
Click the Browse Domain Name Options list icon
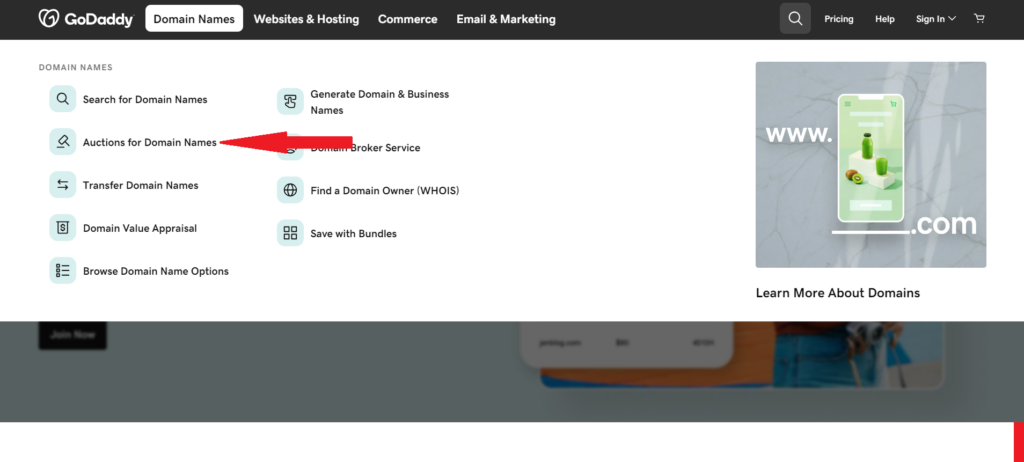pos(63,271)
